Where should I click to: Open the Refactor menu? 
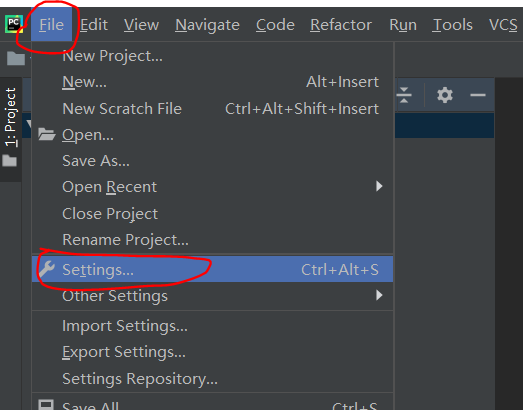pos(341,25)
